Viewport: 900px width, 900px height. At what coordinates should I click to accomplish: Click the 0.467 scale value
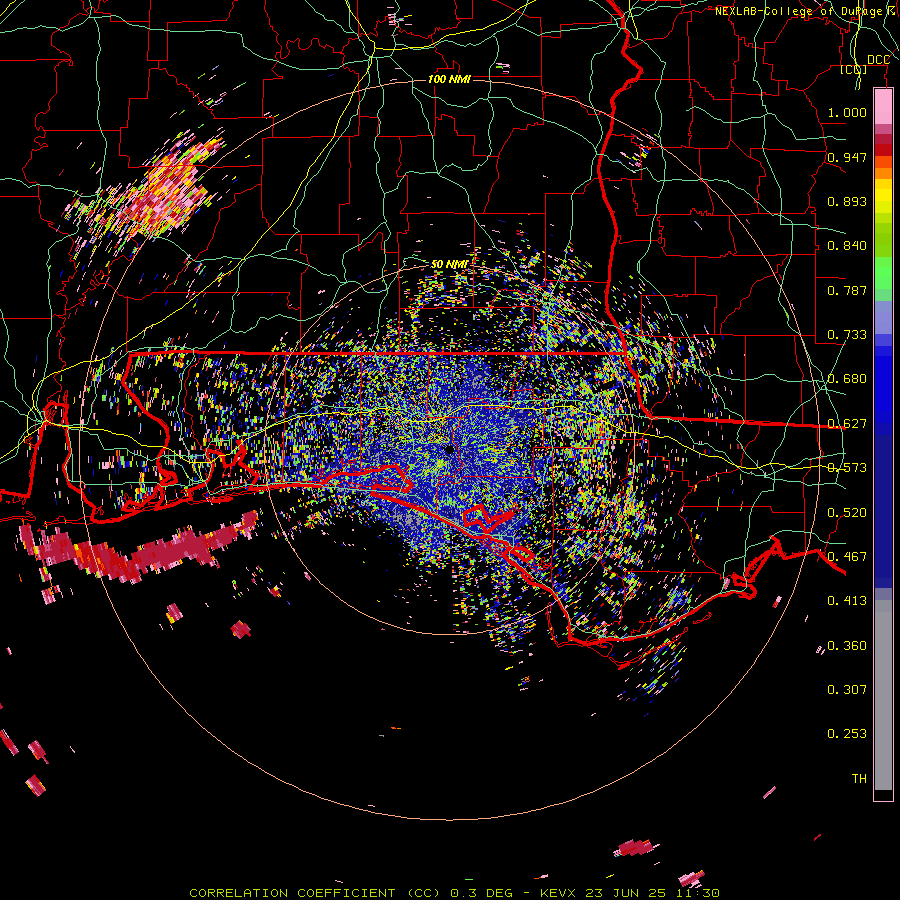[x=847, y=557]
